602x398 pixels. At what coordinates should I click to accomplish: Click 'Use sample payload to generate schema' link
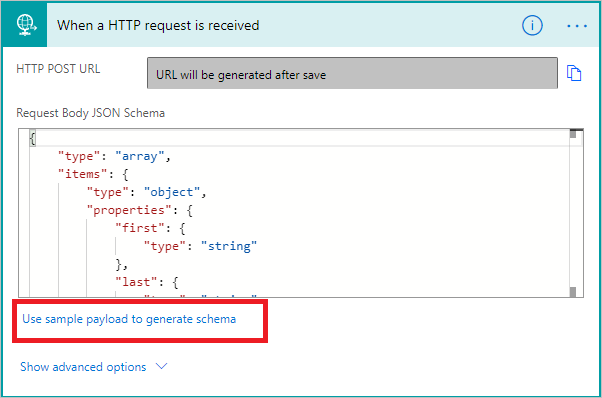[x=129, y=319]
